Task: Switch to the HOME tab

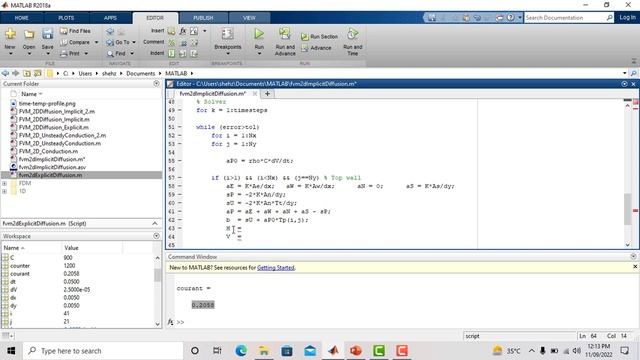Action: pyautogui.click(x=21, y=18)
